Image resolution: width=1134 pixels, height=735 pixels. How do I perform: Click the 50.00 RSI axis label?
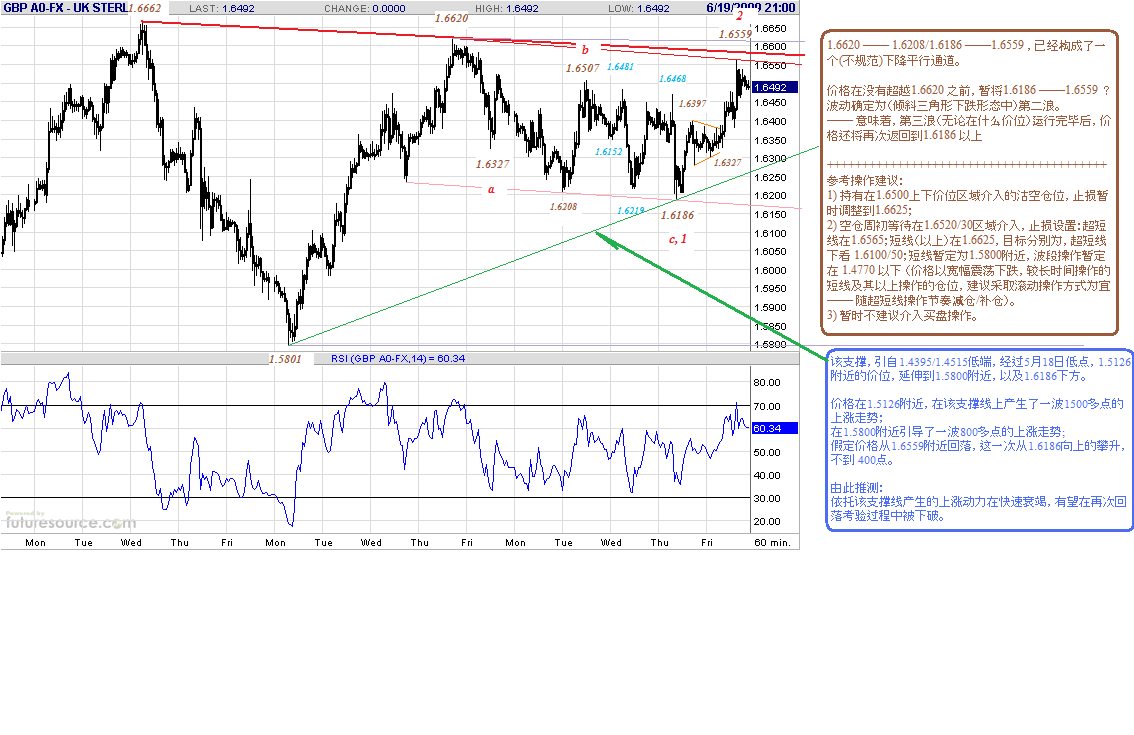pyautogui.click(x=767, y=453)
